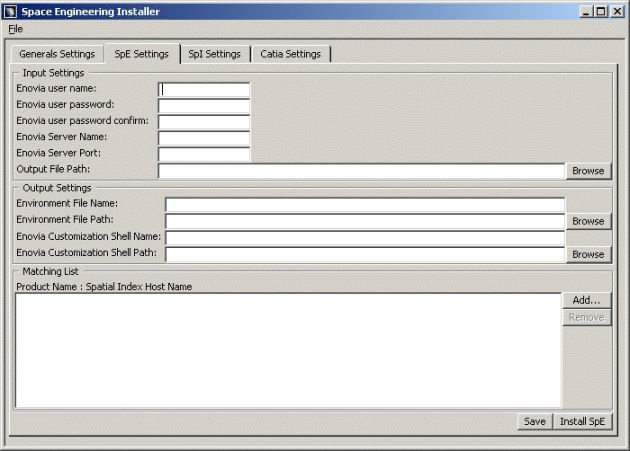
Task: Click the Environment File Path field
Action: click(365, 221)
